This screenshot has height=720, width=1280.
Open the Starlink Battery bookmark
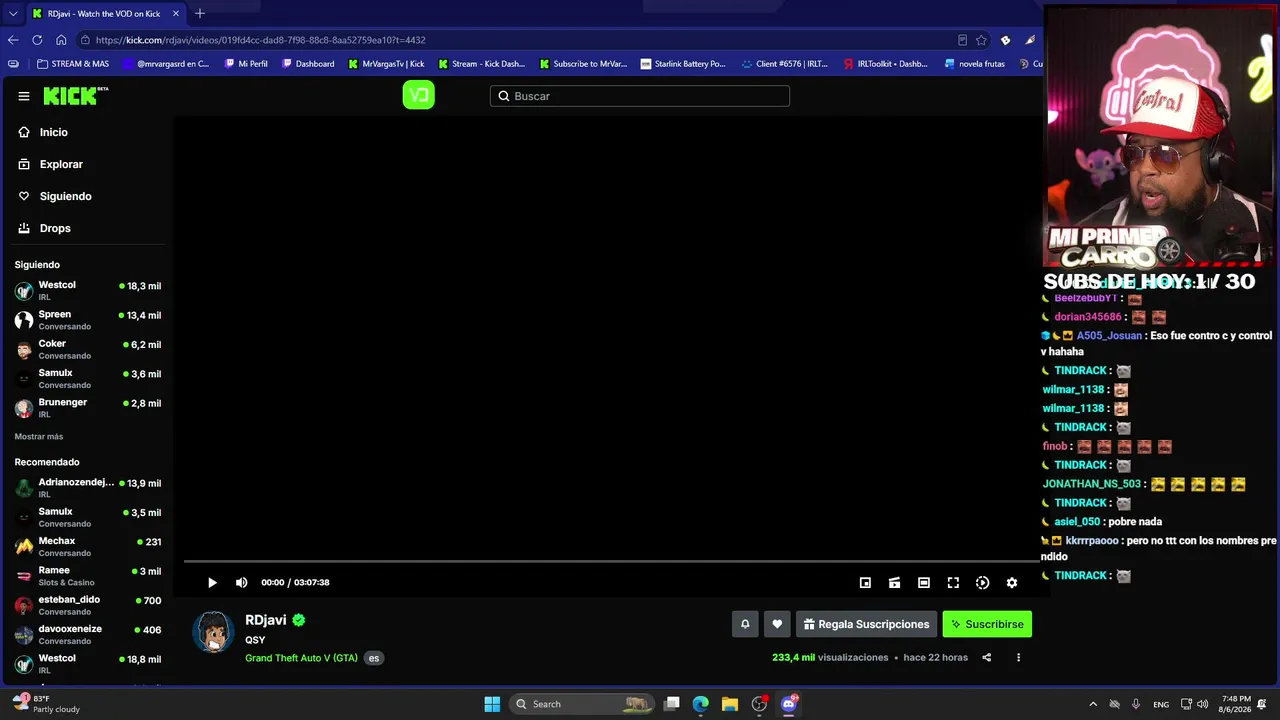coord(683,64)
